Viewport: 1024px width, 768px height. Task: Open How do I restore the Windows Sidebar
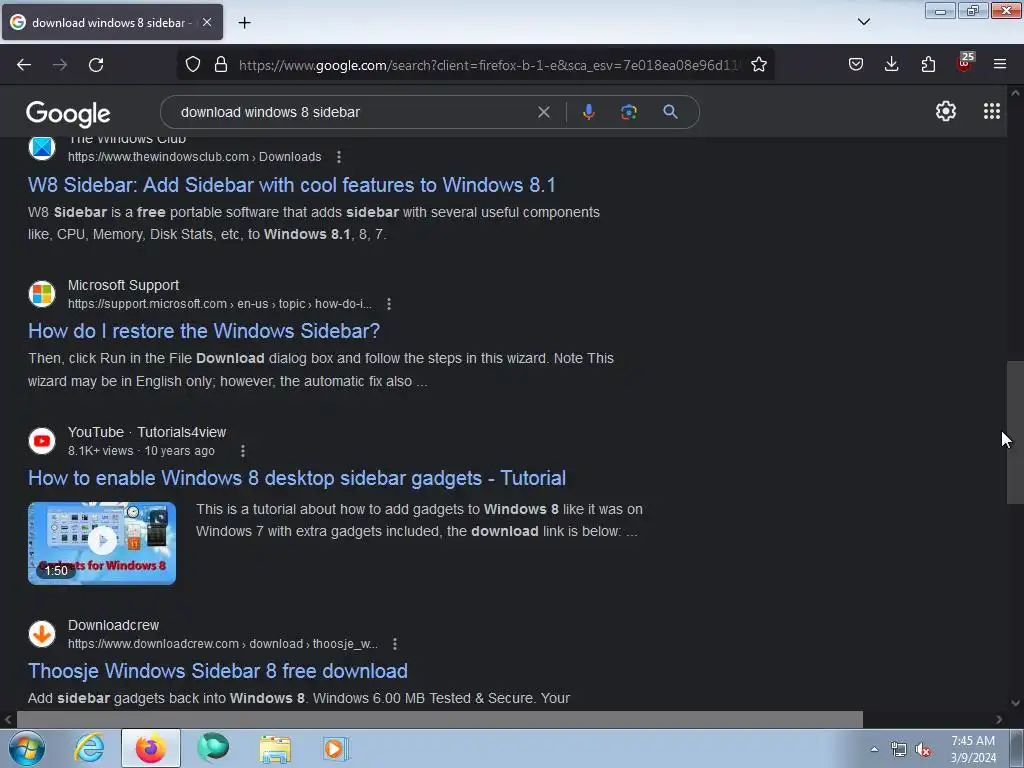tap(204, 331)
